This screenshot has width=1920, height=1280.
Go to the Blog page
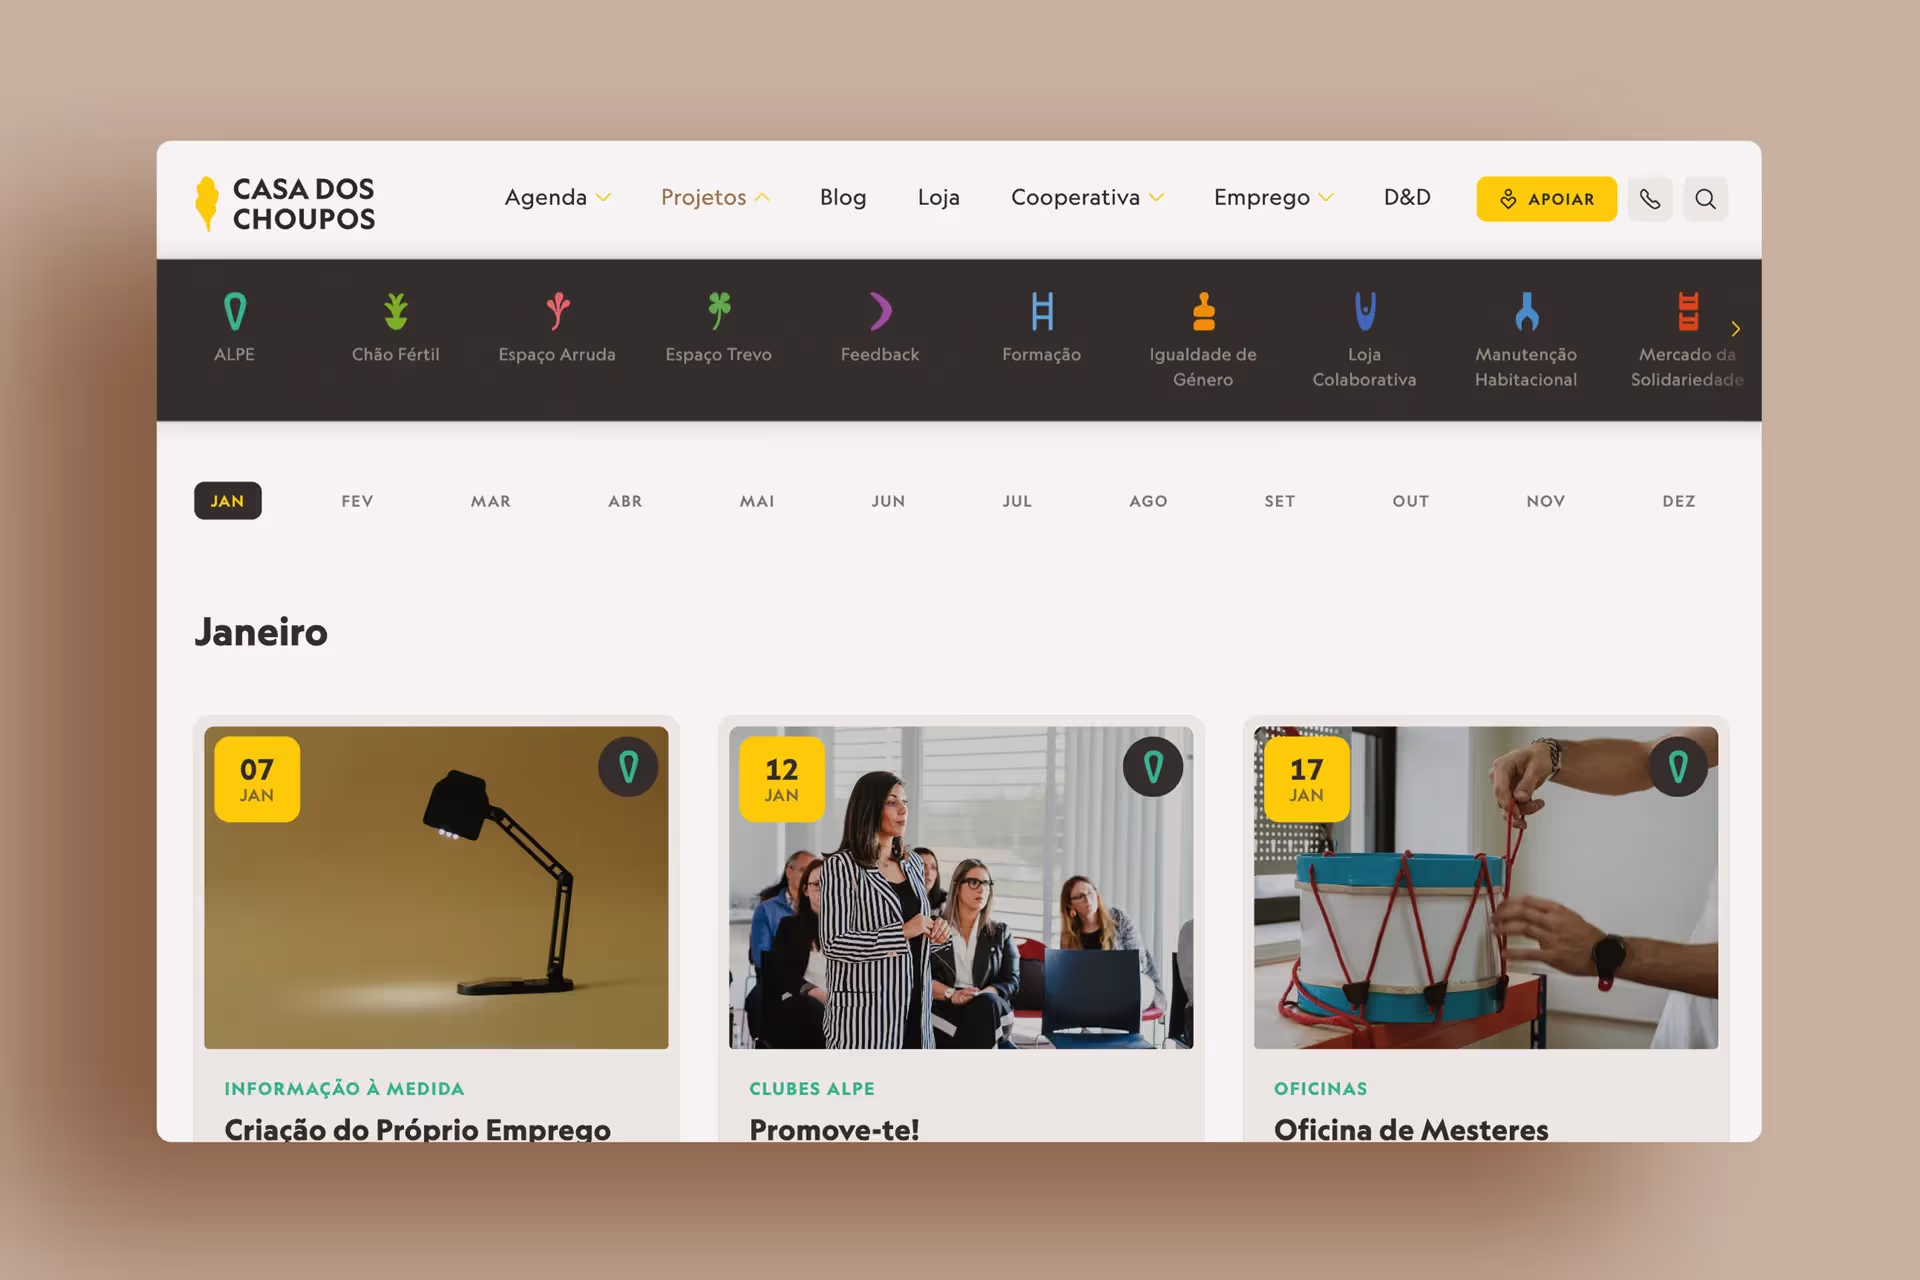pos(843,198)
